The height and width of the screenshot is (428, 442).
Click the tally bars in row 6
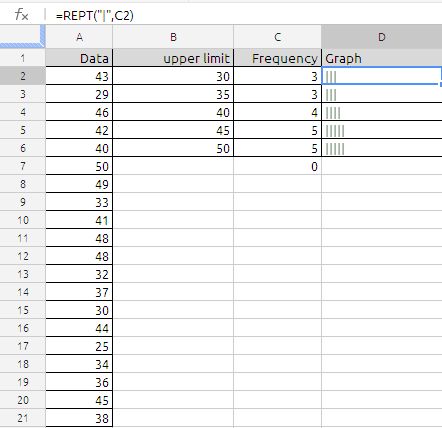(x=335, y=149)
